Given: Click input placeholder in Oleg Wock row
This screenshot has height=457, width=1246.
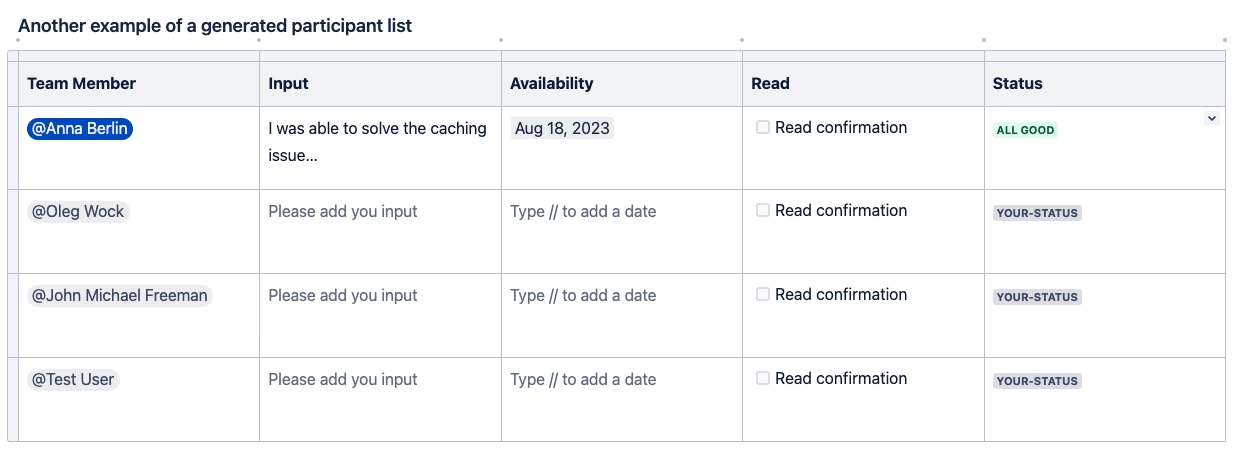Looking at the screenshot, I should click(x=343, y=211).
